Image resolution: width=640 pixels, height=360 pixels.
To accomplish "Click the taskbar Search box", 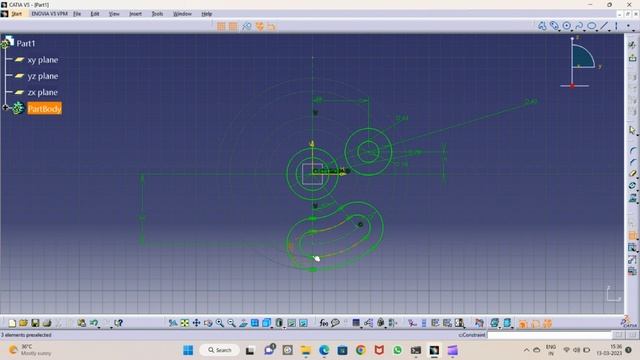I will 220,350.
